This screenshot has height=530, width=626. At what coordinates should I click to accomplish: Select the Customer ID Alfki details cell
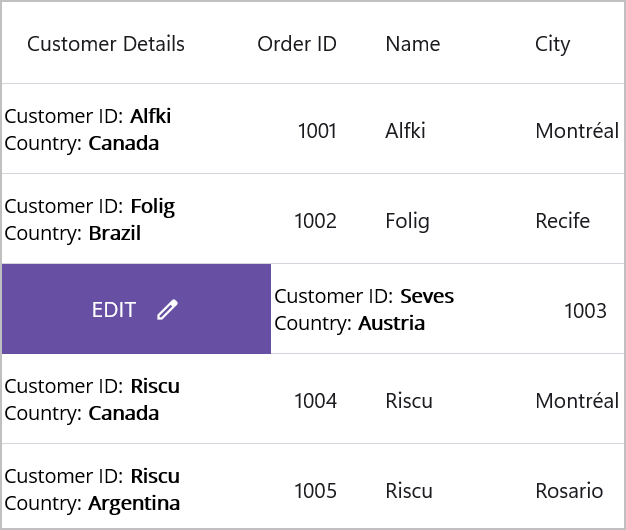88,129
